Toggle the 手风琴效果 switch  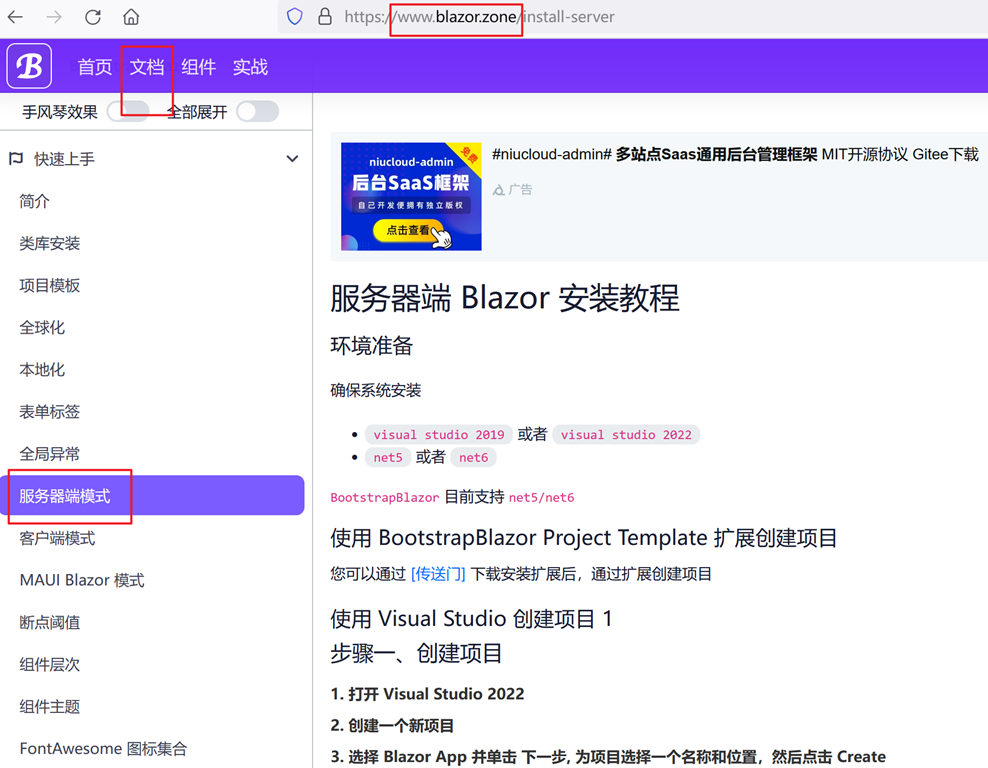click(129, 112)
